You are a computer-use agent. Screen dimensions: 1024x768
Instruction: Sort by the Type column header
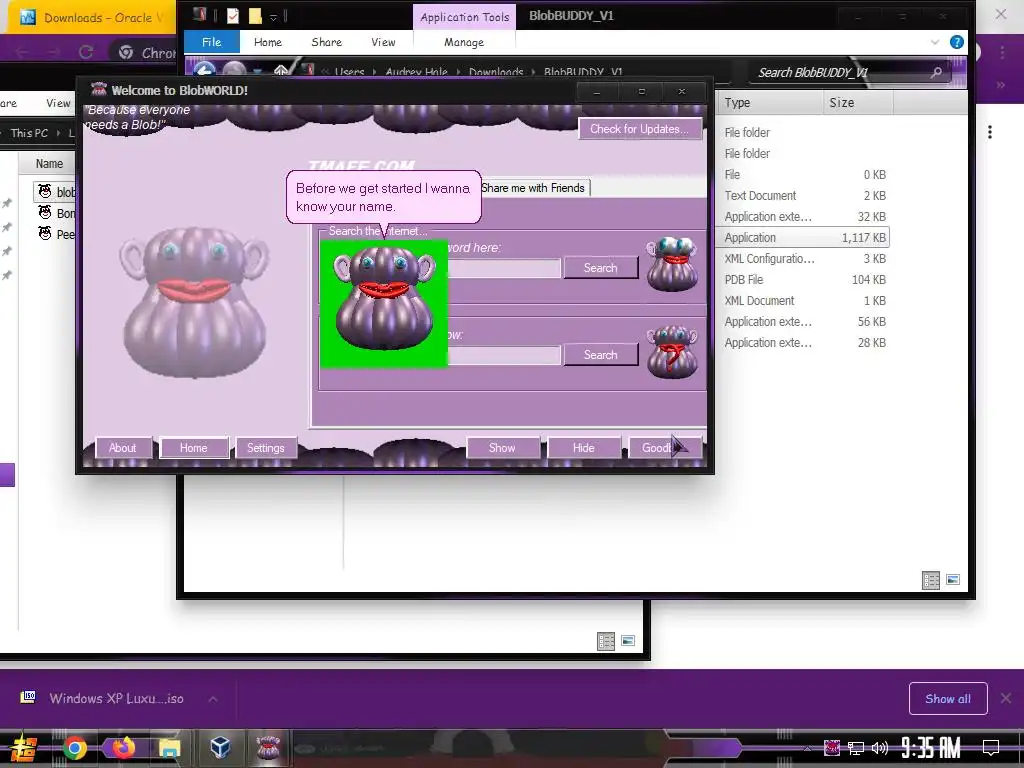click(x=771, y=103)
